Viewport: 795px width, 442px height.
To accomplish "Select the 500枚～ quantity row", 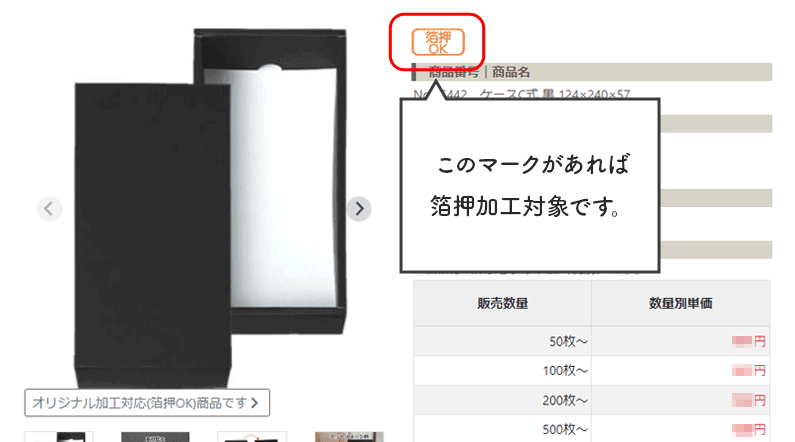I will (x=592, y=429).
